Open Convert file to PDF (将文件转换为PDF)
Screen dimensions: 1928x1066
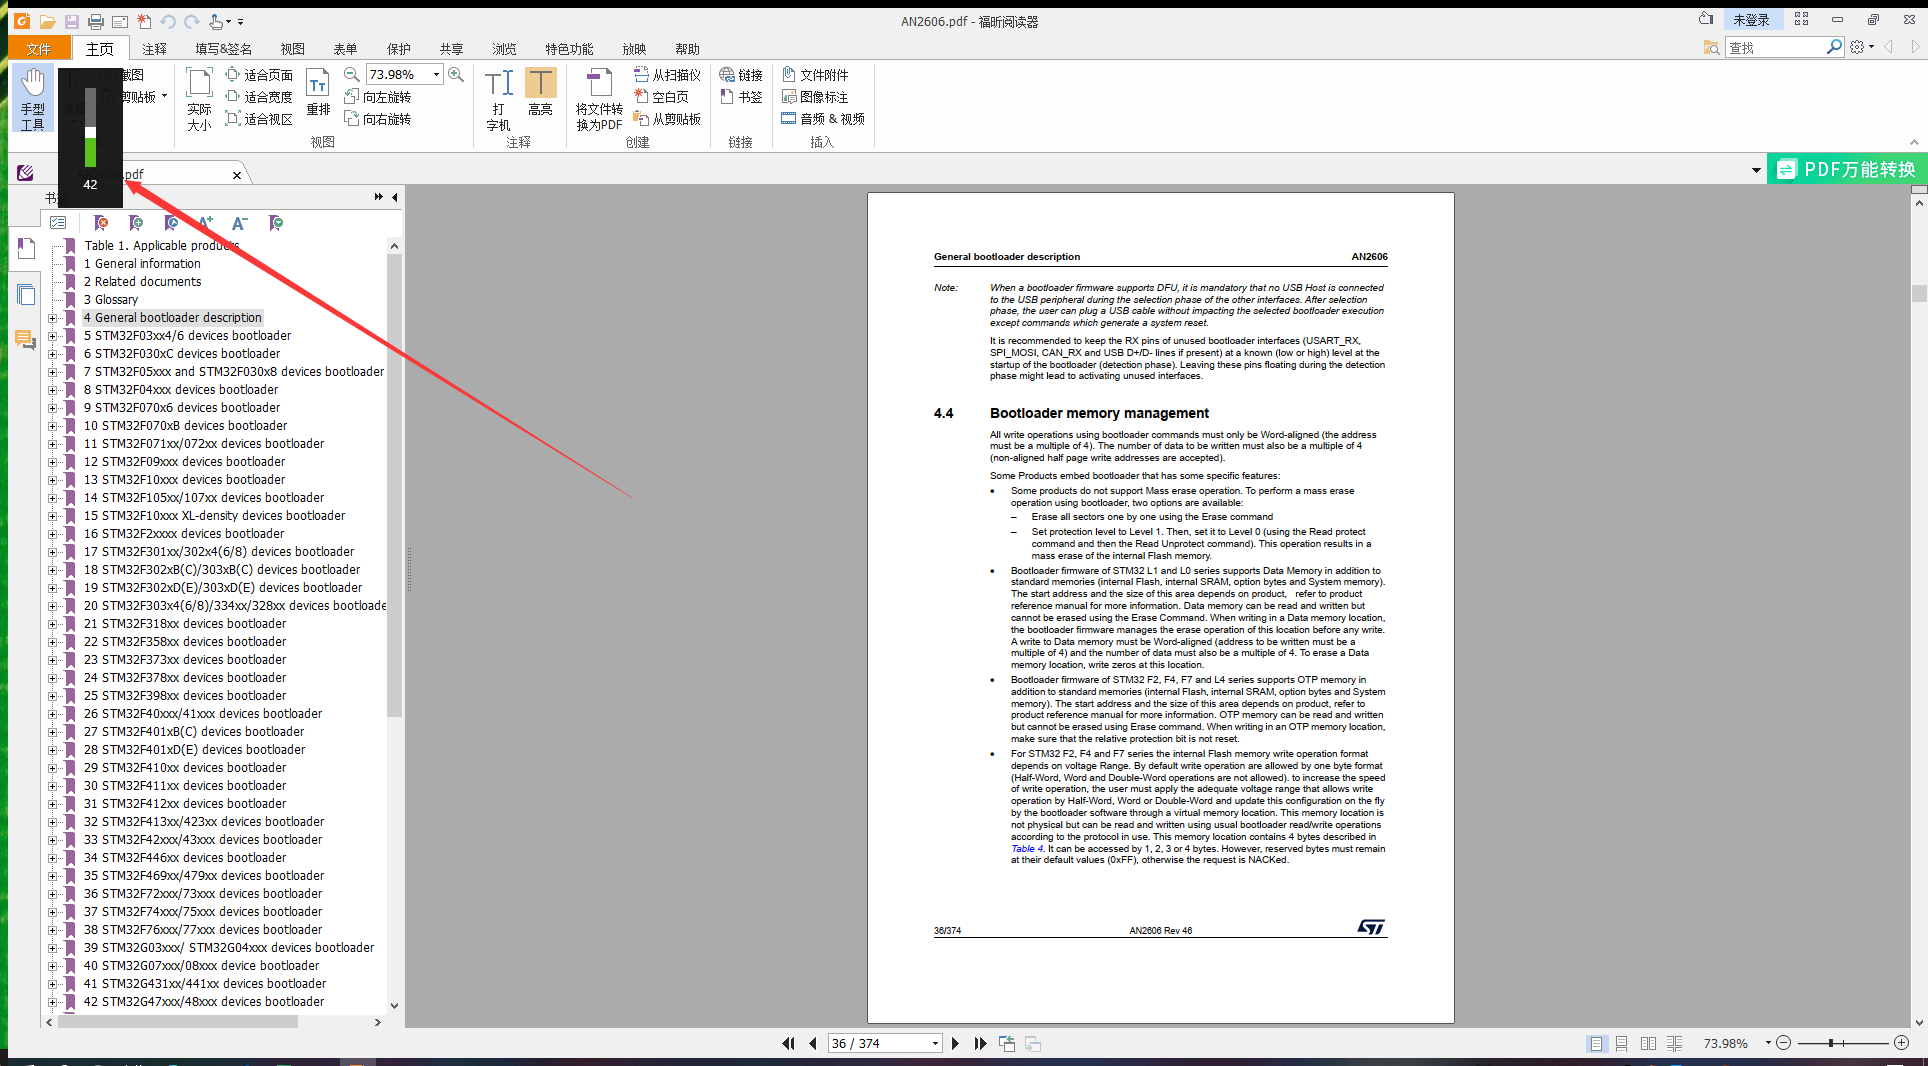(x=599, y=100)
